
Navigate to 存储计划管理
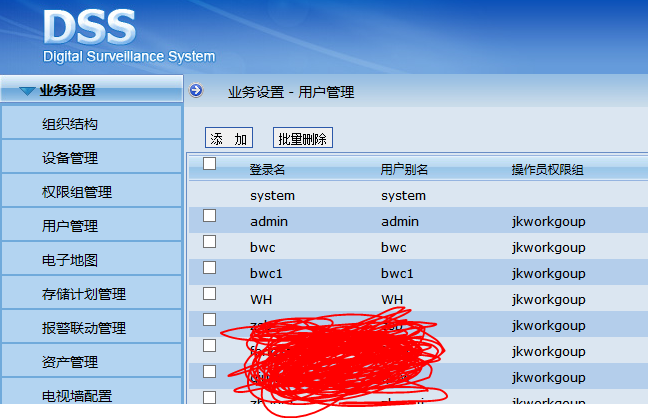click(84, 294)
